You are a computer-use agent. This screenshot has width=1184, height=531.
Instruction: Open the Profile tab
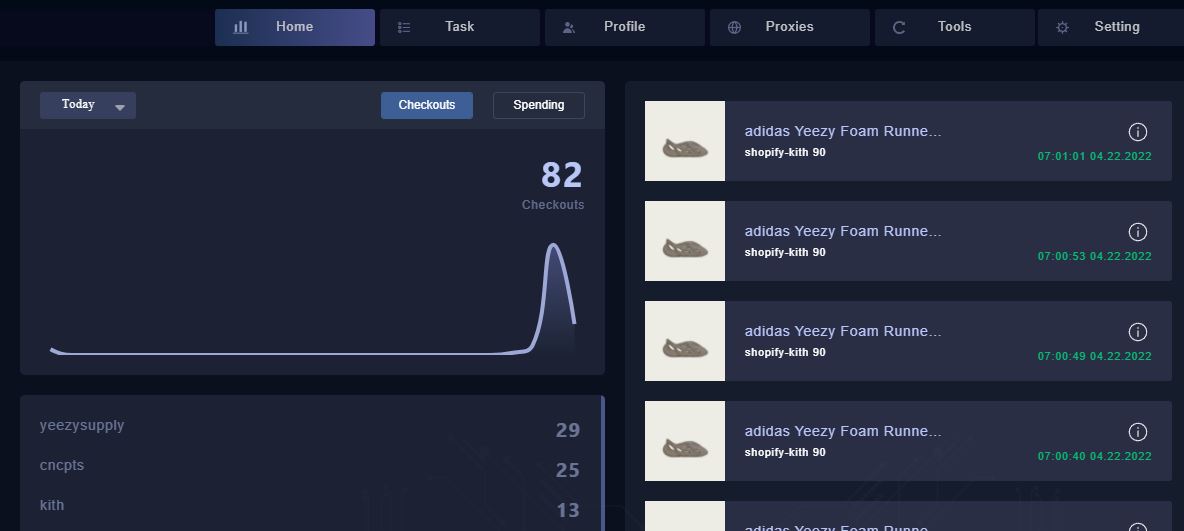click(x=624, y=27)
